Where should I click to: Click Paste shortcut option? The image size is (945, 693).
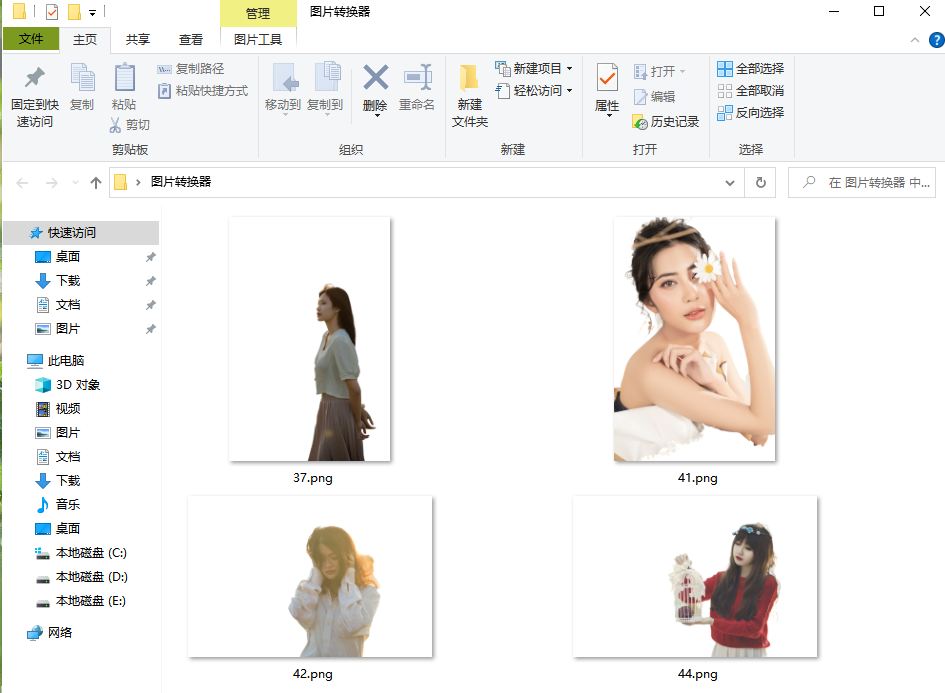coord(203,91)
